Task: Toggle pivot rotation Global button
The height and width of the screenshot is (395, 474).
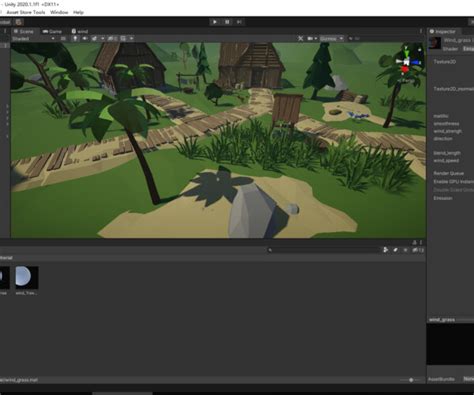Action: (x=5, y=22)
